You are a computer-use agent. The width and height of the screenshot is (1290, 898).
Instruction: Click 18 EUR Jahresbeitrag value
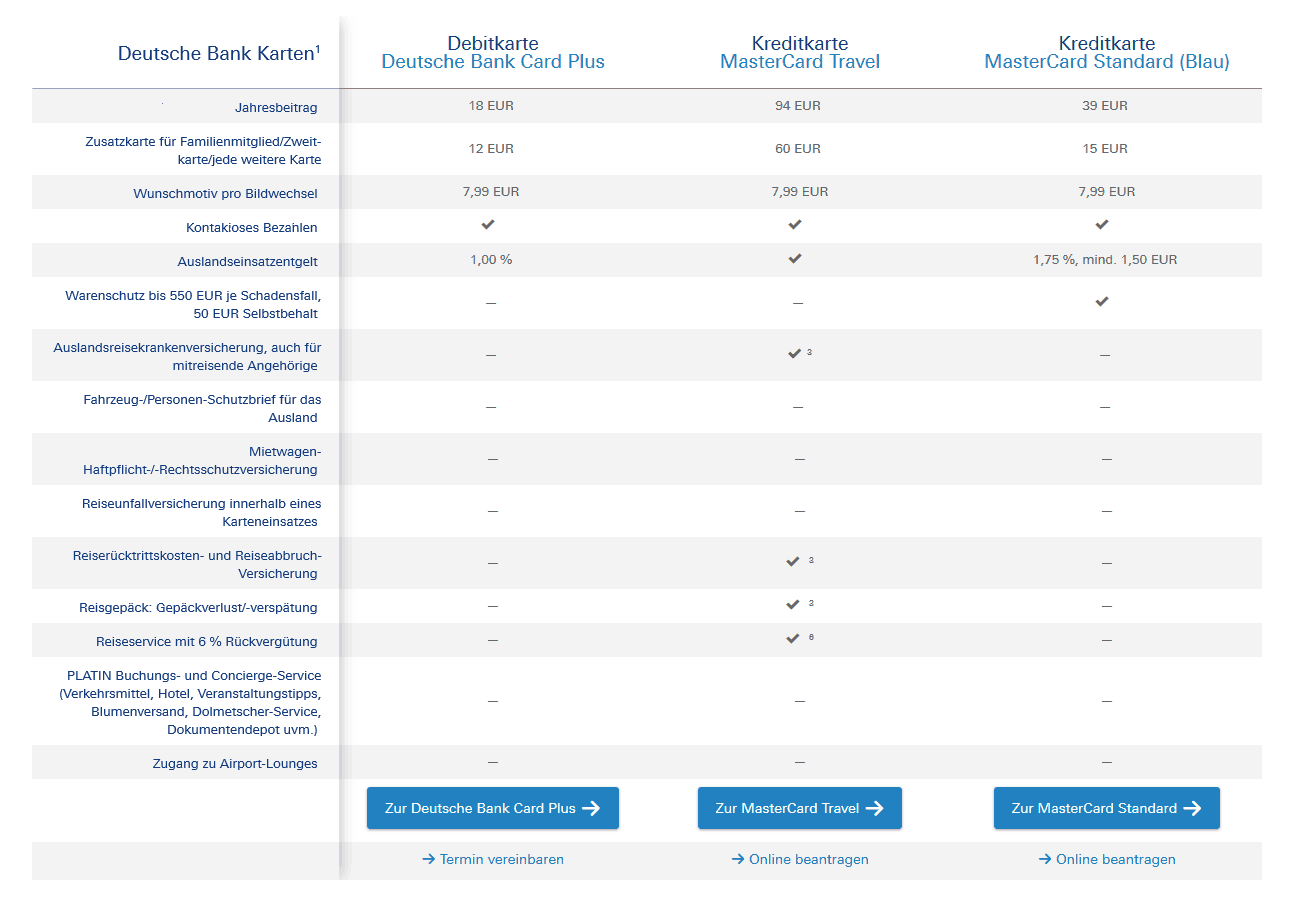(491, 105)
